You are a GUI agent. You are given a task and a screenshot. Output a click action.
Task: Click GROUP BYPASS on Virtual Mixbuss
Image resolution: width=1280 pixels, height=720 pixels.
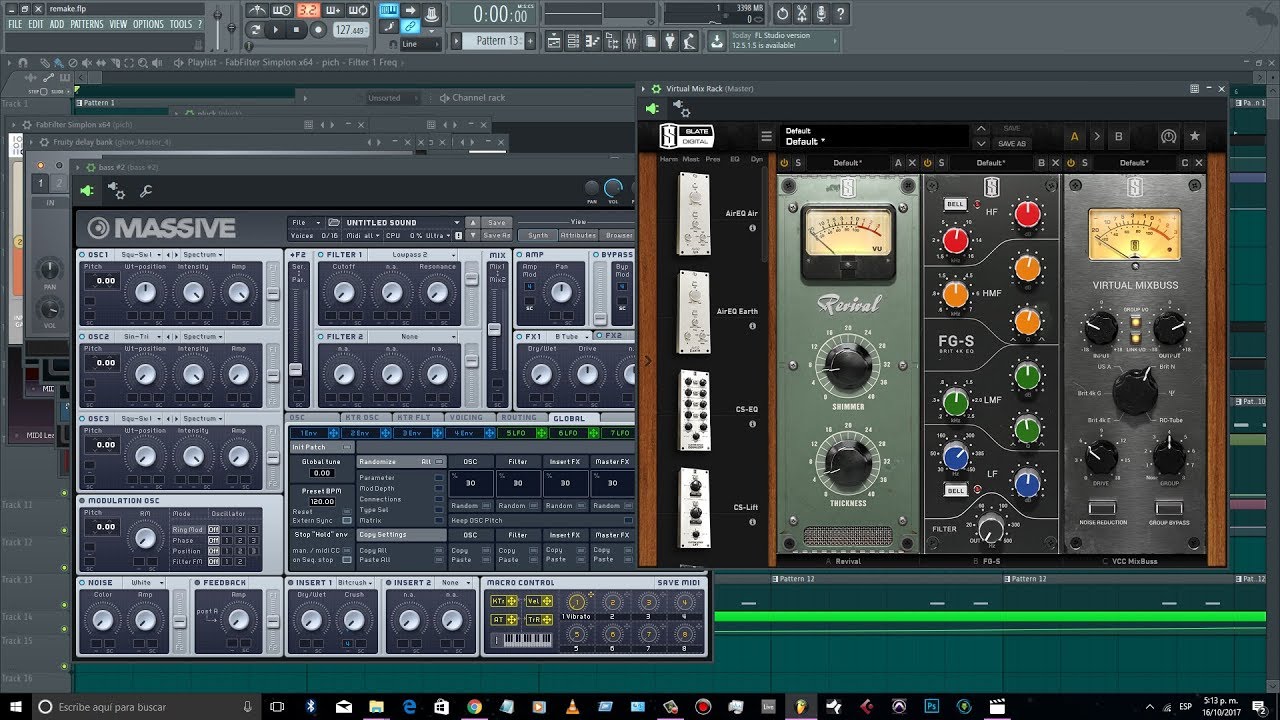(1168, 510)
